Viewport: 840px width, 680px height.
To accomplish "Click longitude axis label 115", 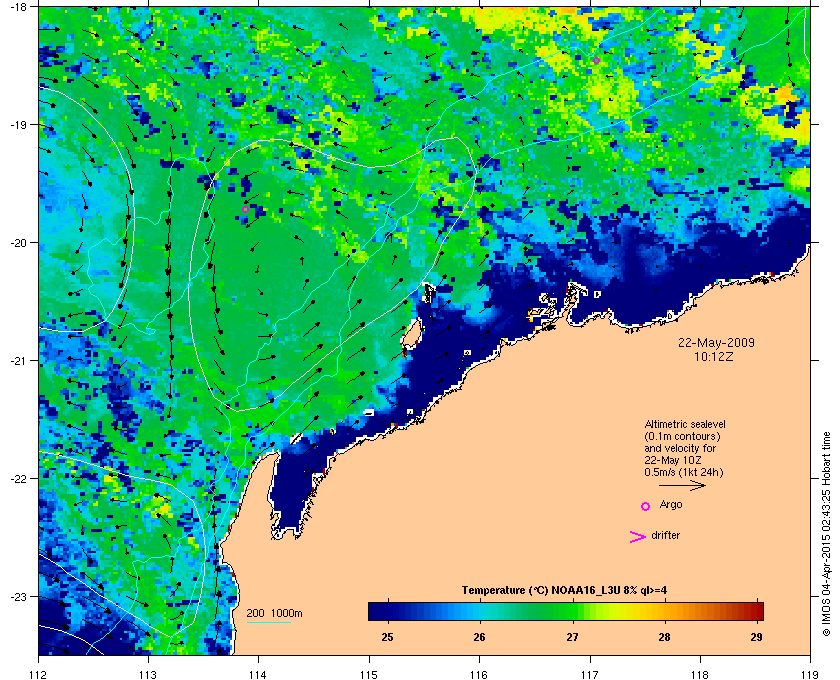I will (369, 675).
